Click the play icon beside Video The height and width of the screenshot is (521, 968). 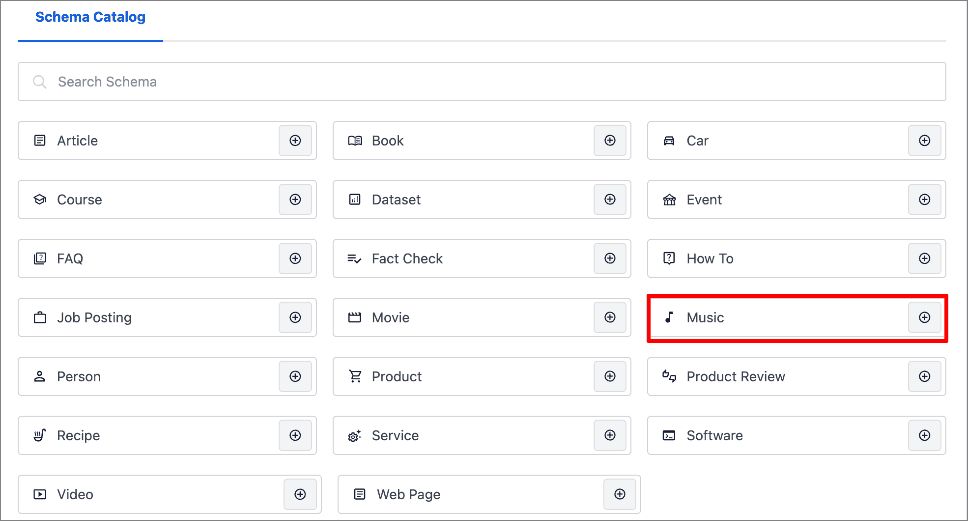pyautogui.click(x=40, y=494)
